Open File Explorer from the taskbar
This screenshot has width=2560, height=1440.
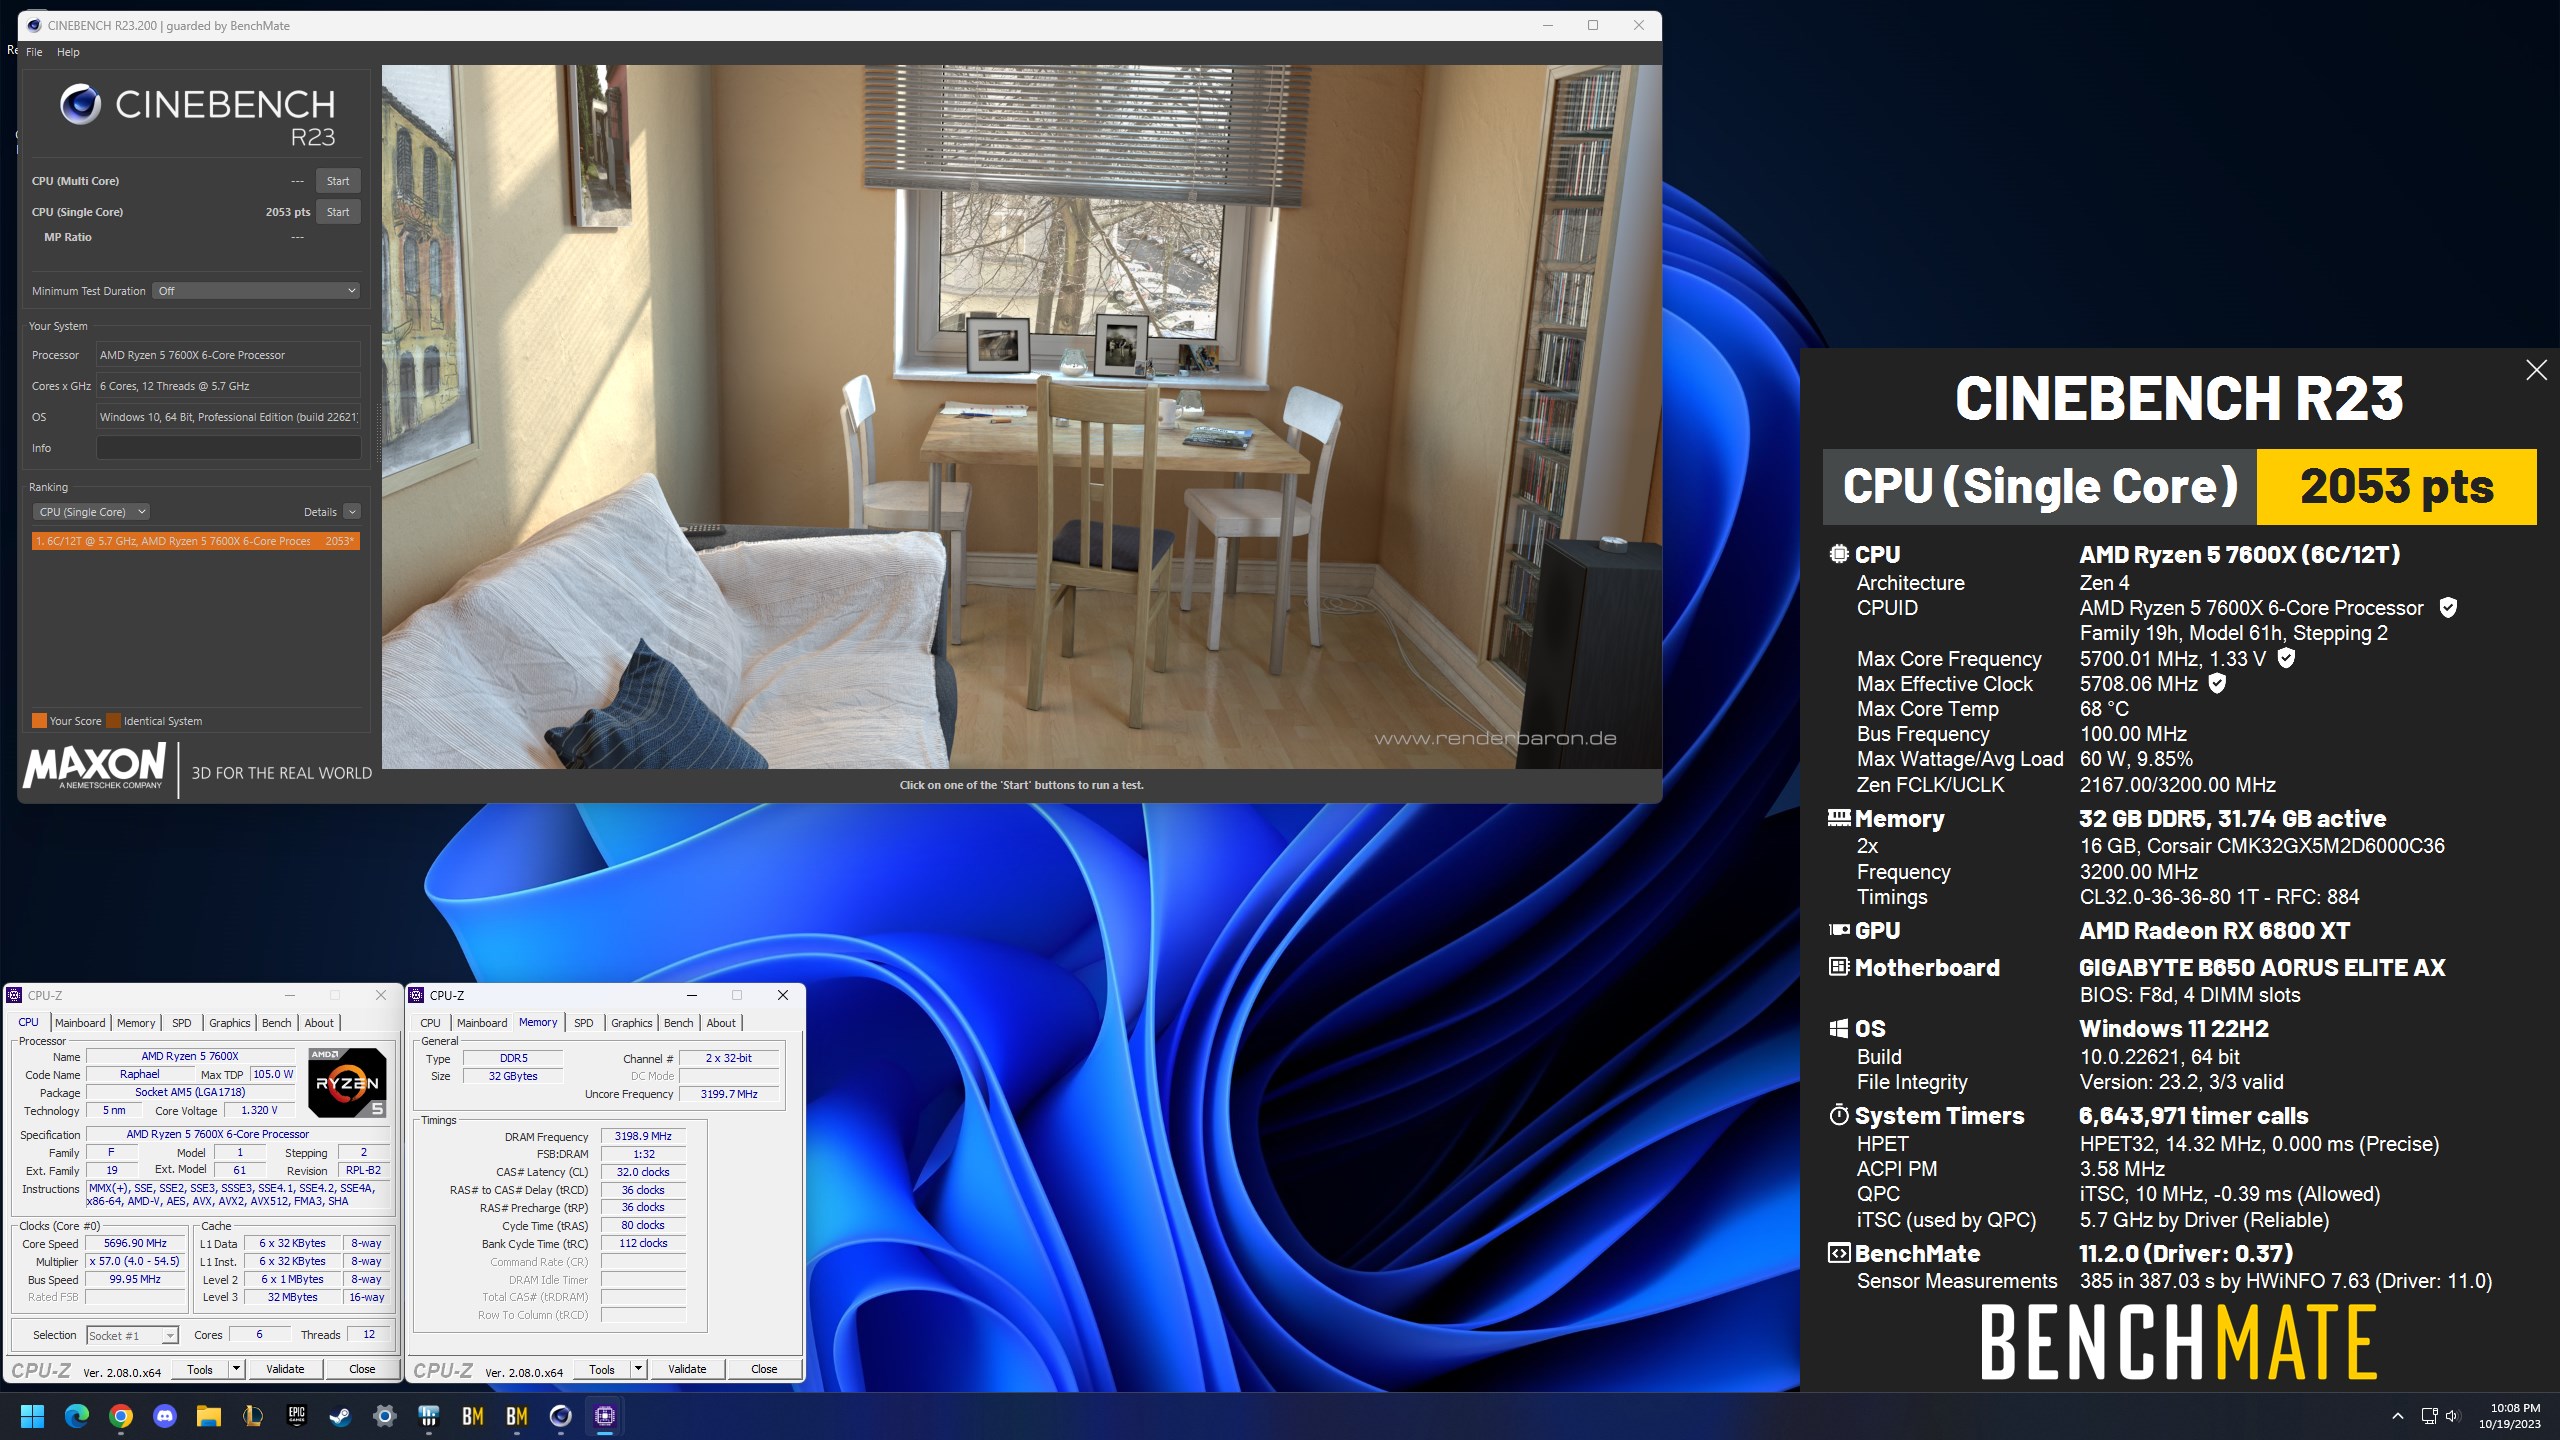(208, 1416)
